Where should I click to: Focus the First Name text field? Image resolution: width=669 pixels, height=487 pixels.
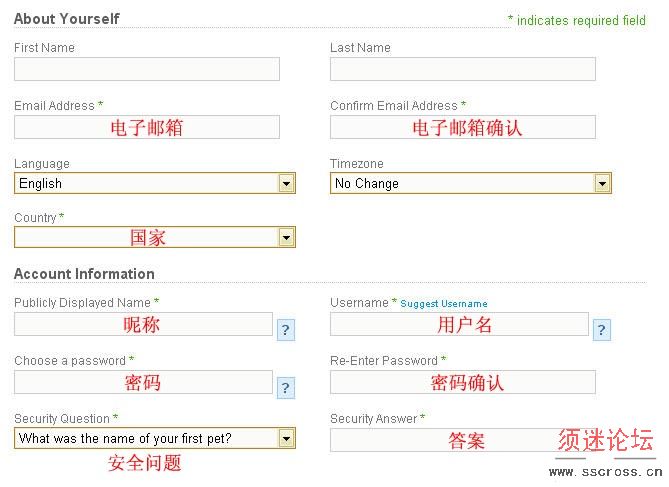147,69
